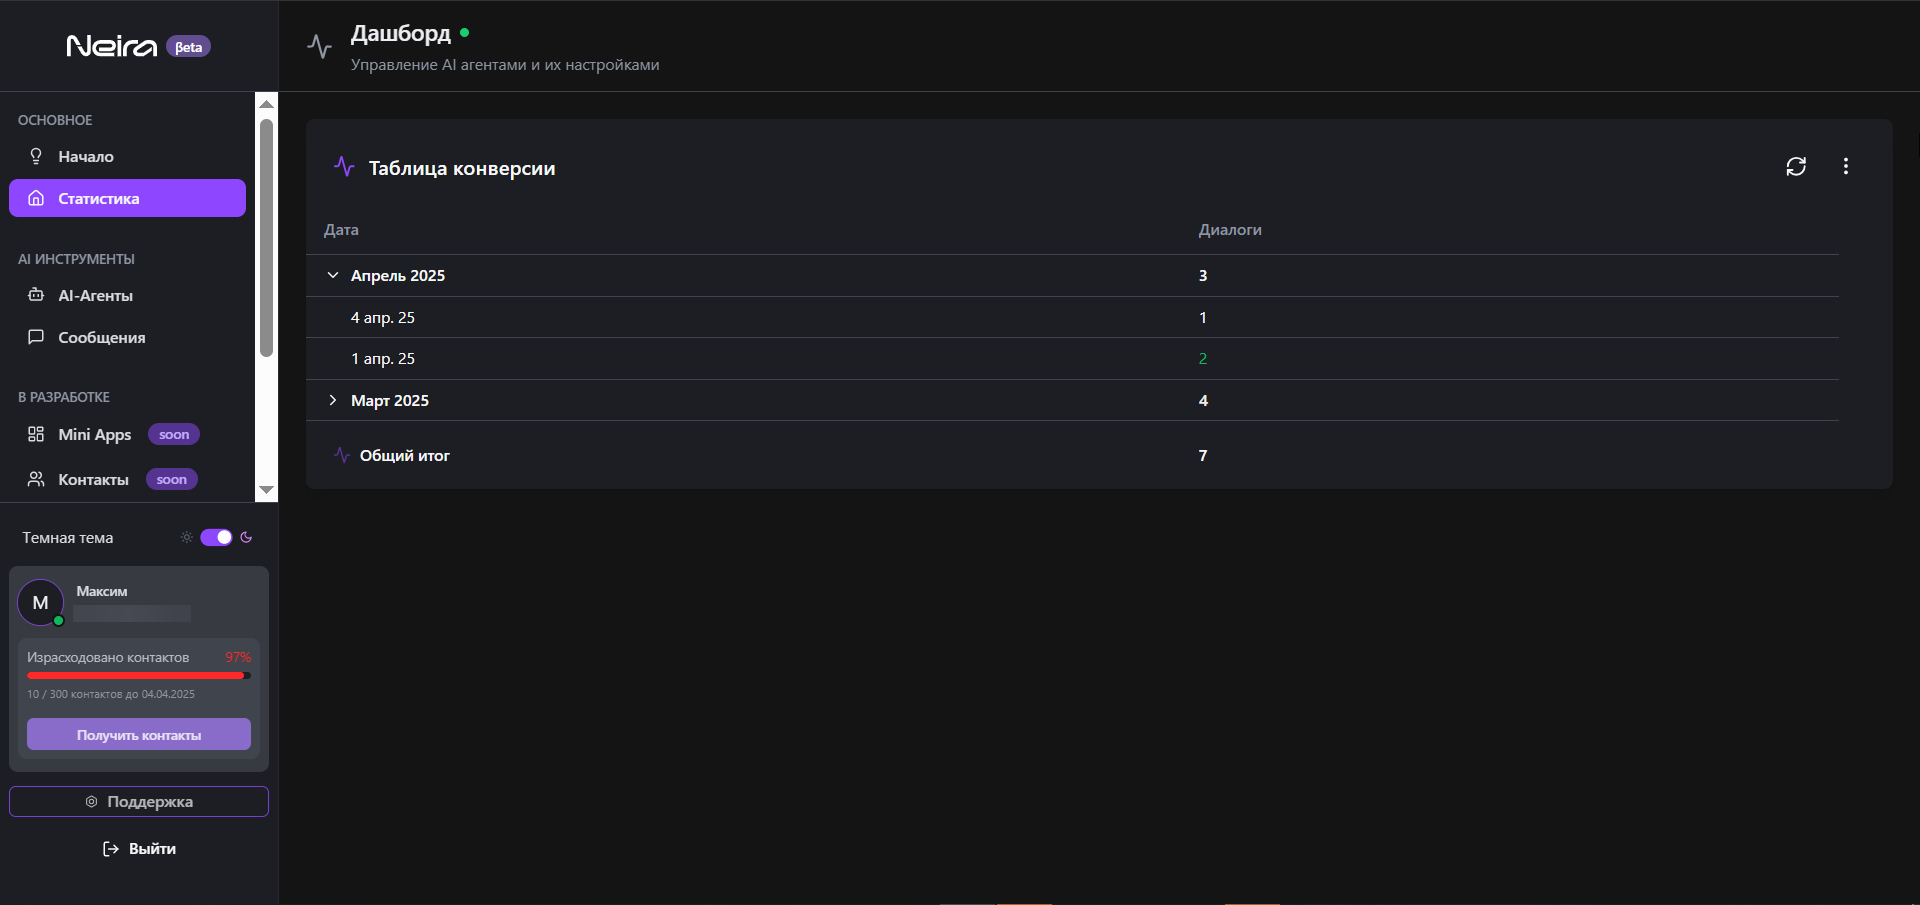The height and width of the screenshot is (905, 1920).
Task: Collapse the Апрель 2025 row
Action: 333,275
